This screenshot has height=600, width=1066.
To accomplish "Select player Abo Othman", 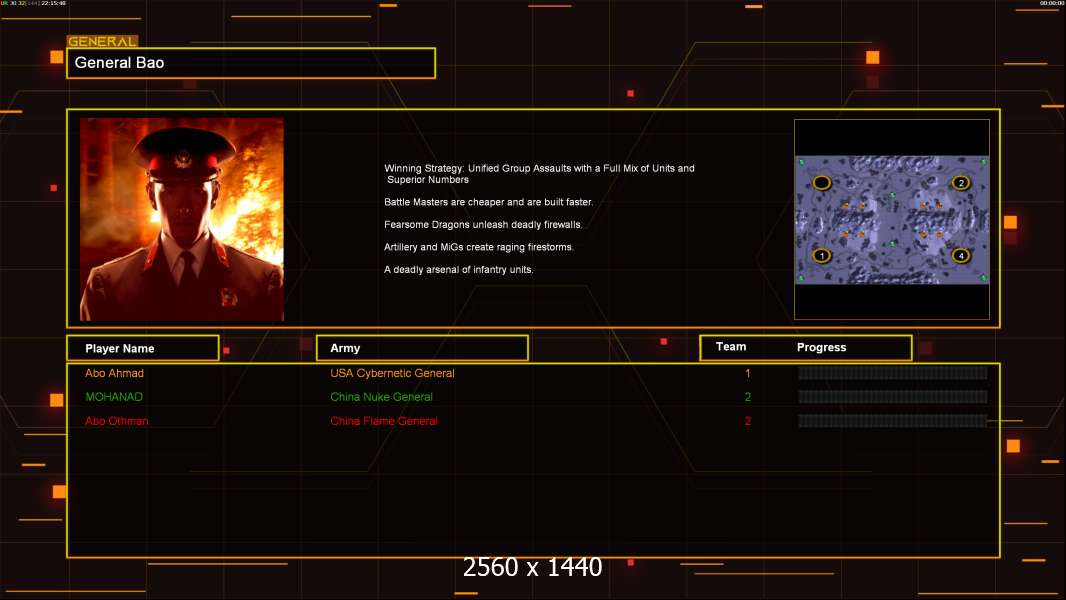I will (x=116, y=421).
